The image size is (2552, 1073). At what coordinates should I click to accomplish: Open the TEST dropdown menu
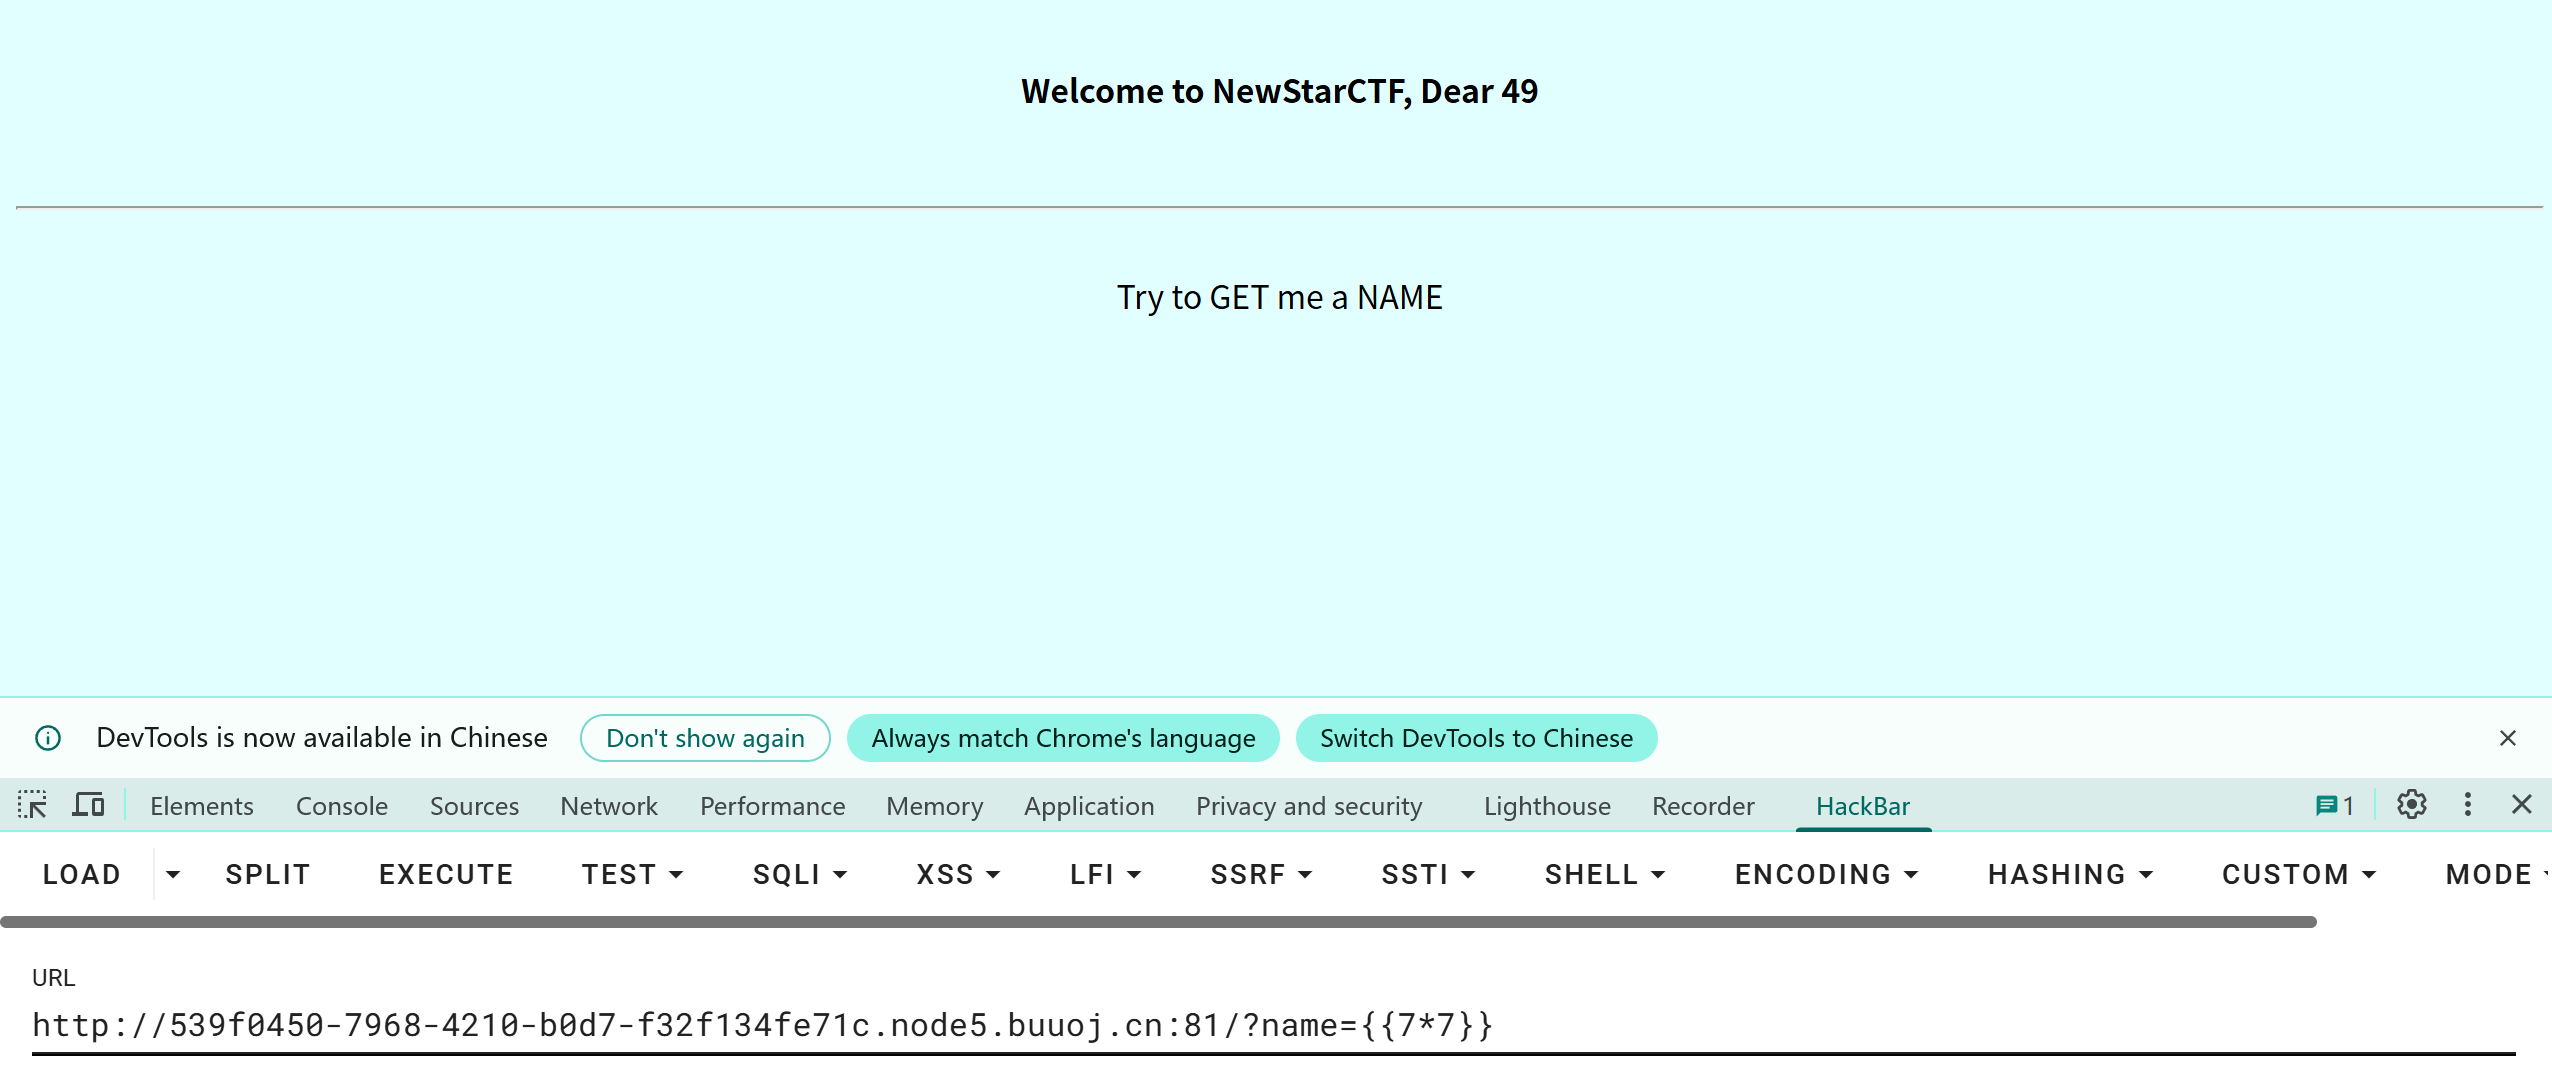(x=632, y=874)
